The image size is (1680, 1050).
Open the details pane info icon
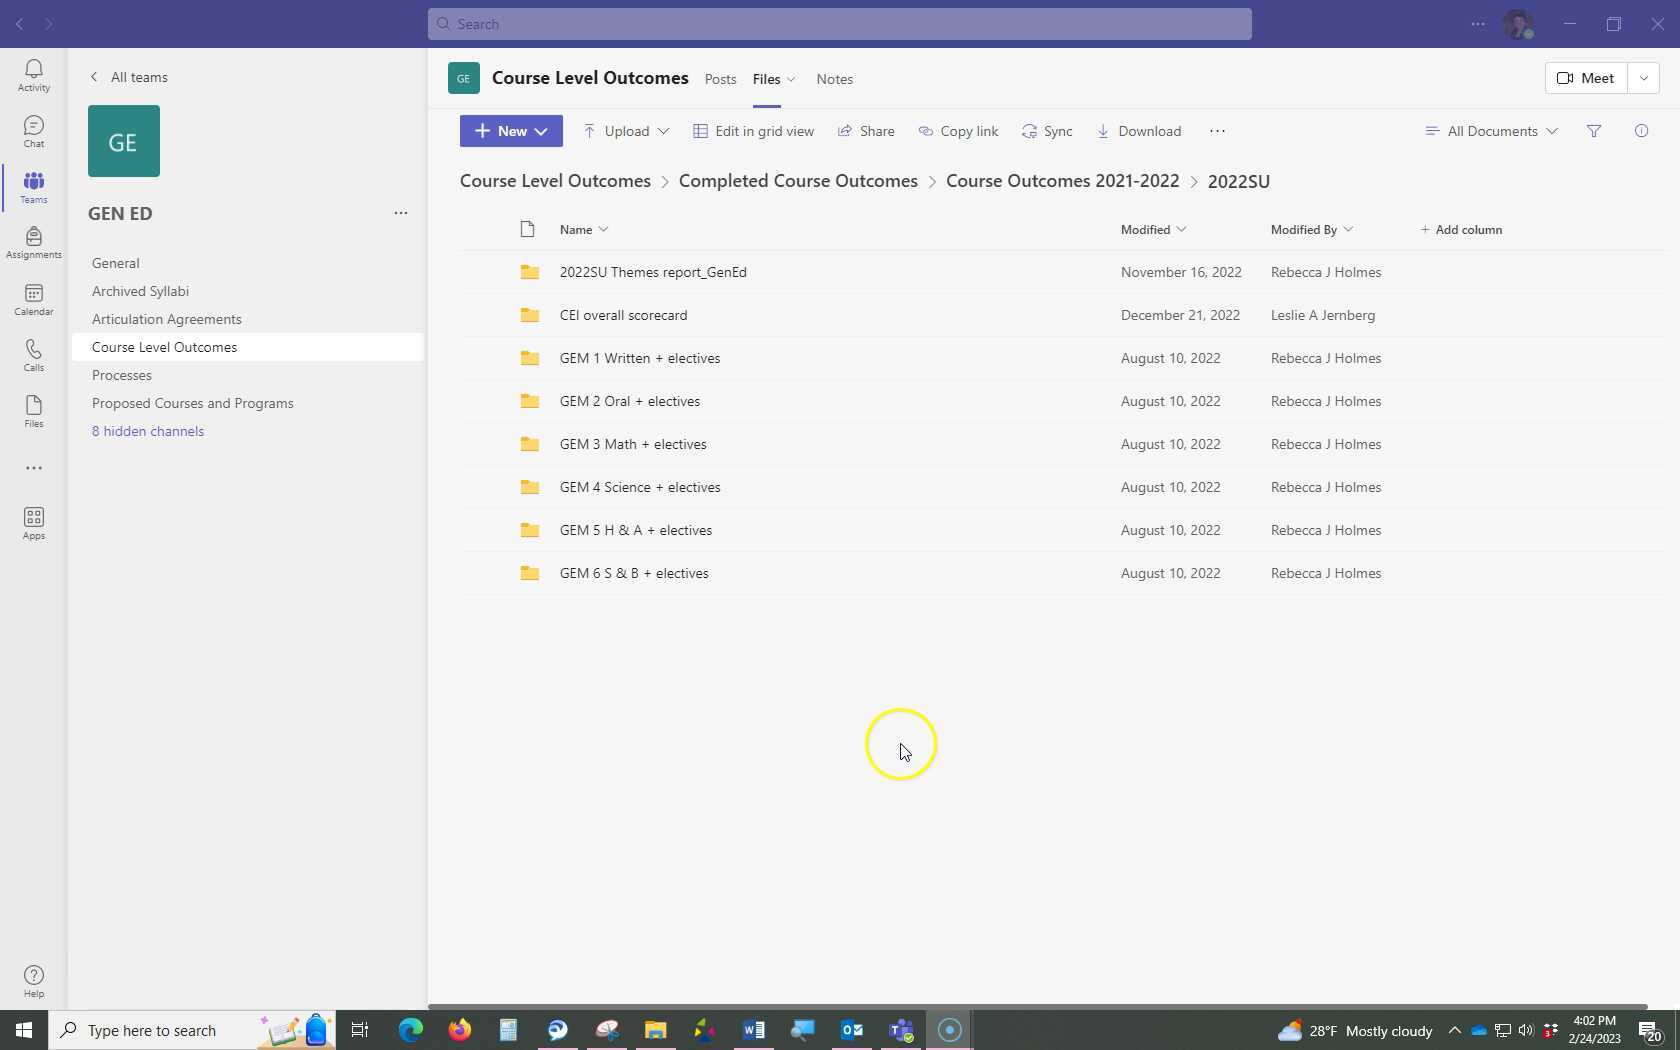click(1641, 131)
